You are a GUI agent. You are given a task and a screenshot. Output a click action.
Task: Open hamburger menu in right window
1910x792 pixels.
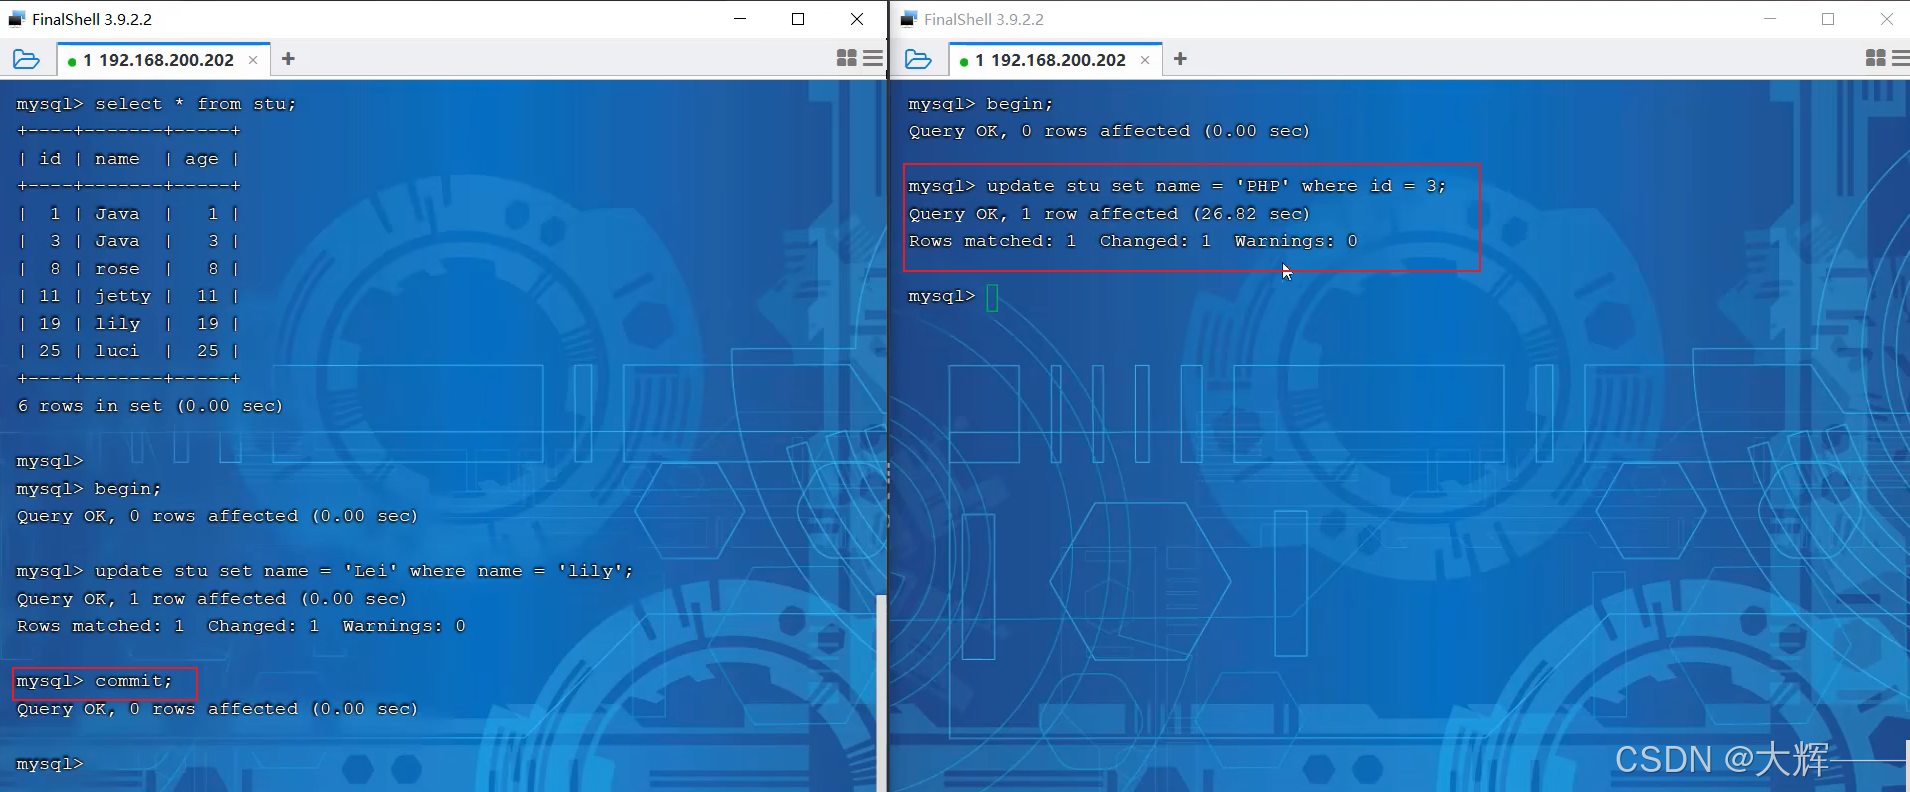[1901, 58]
